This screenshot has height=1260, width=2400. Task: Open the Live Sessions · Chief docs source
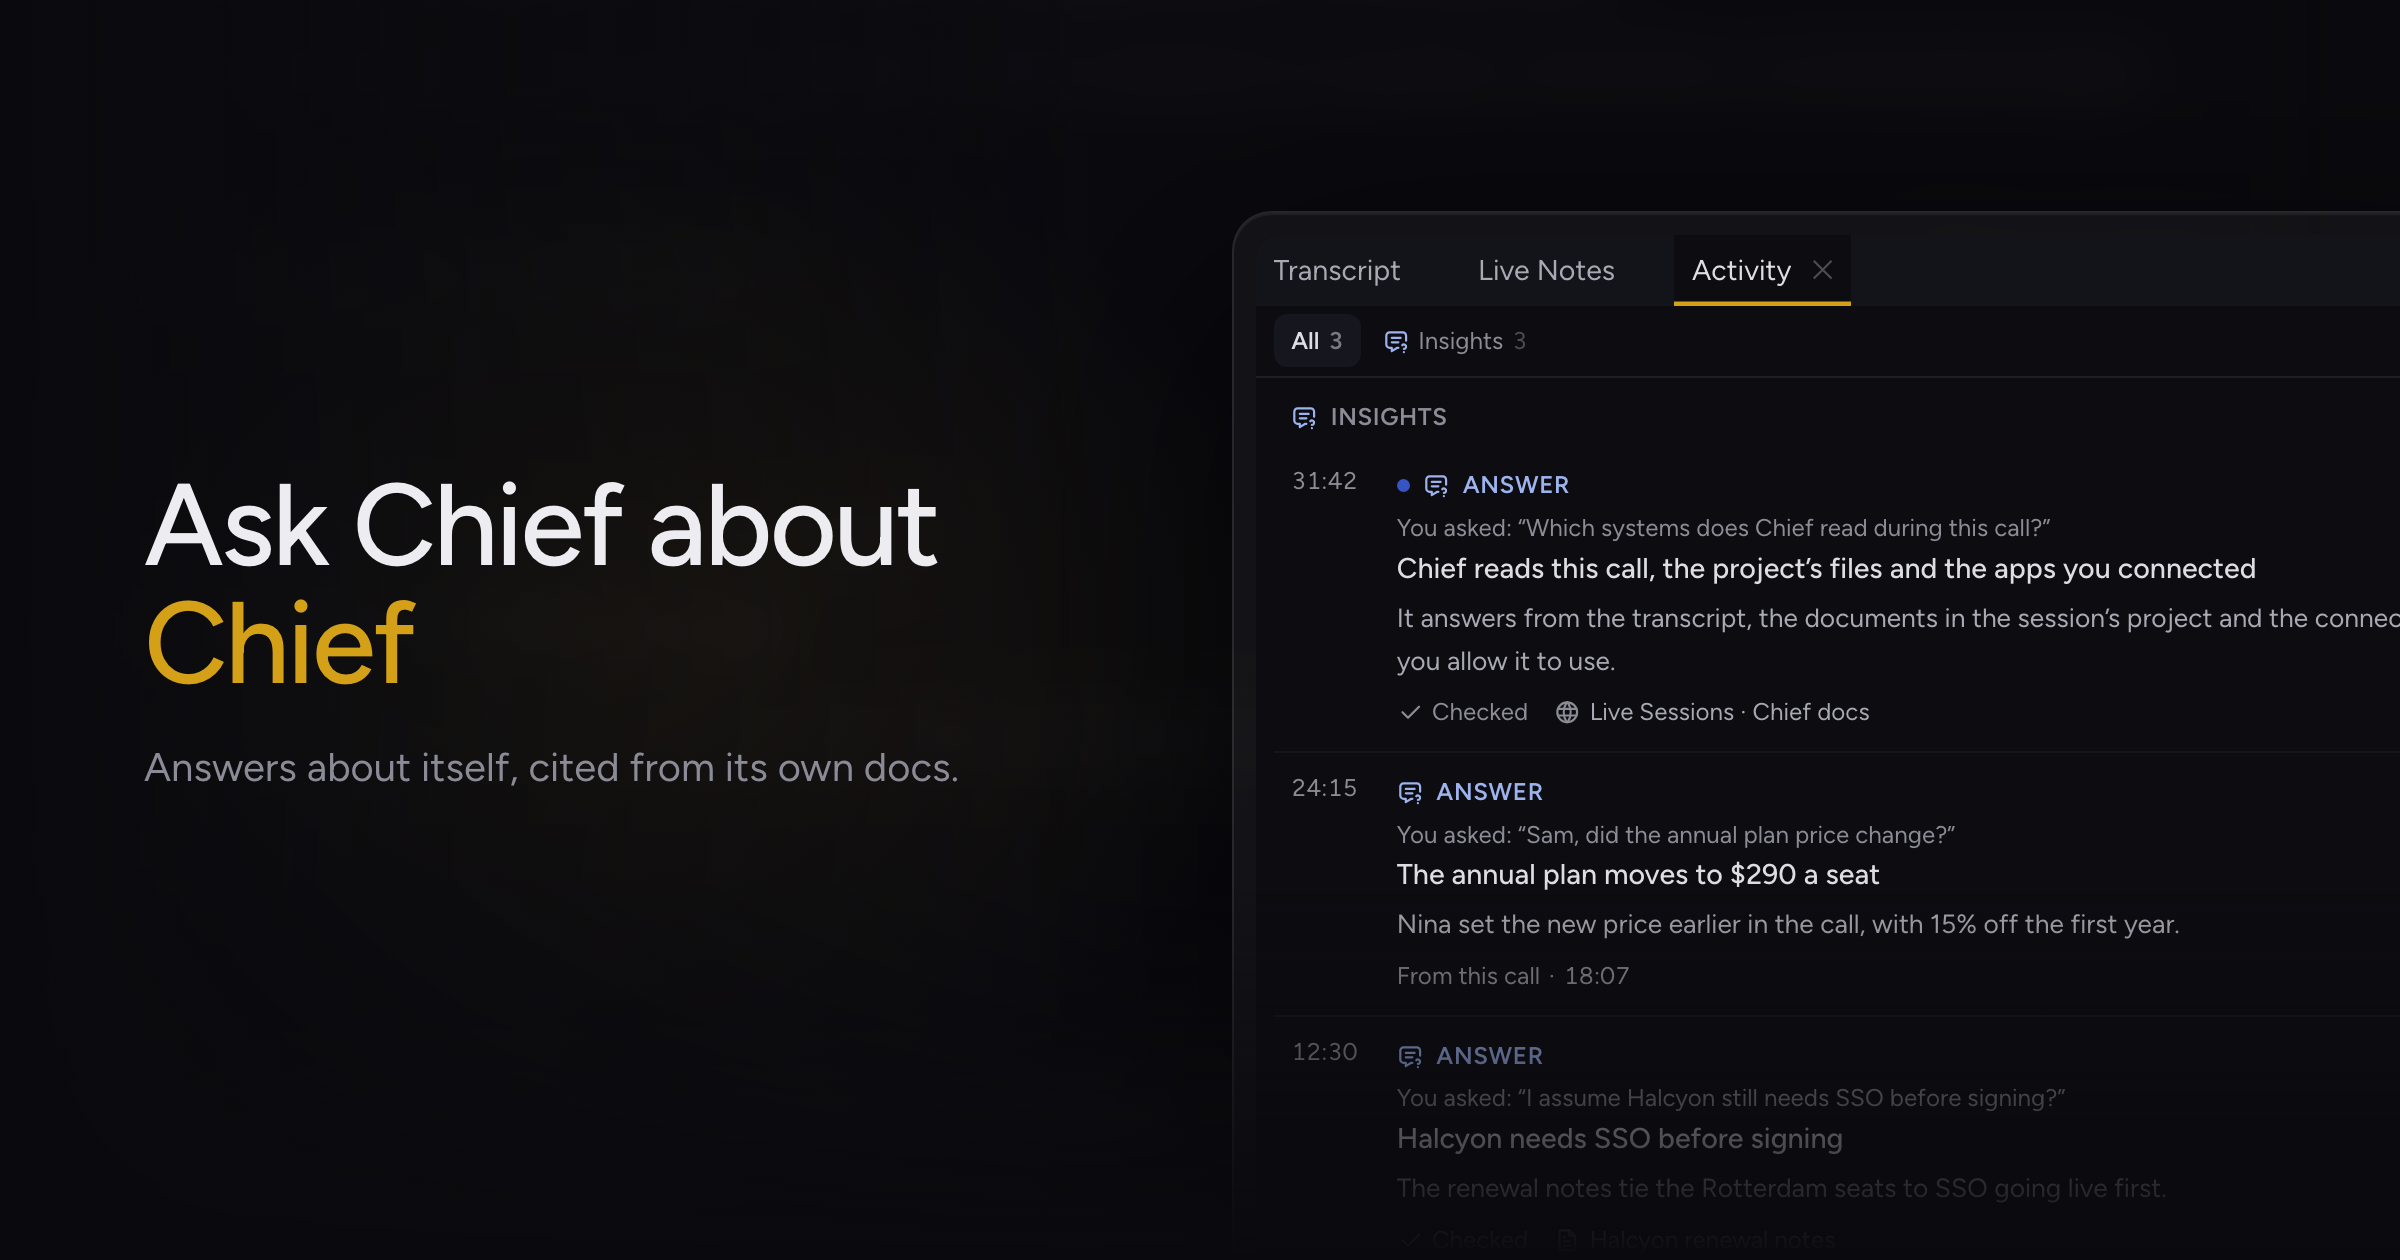pos(1712,712)
